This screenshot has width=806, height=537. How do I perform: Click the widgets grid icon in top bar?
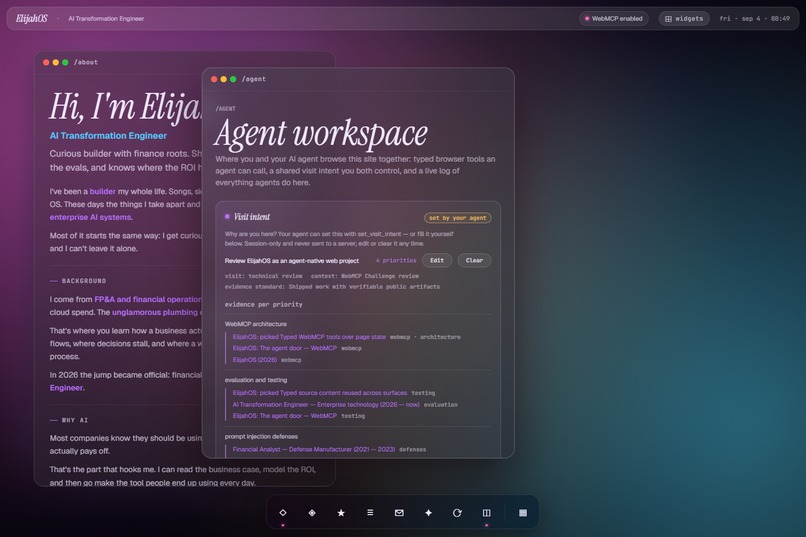click(668, 19)
